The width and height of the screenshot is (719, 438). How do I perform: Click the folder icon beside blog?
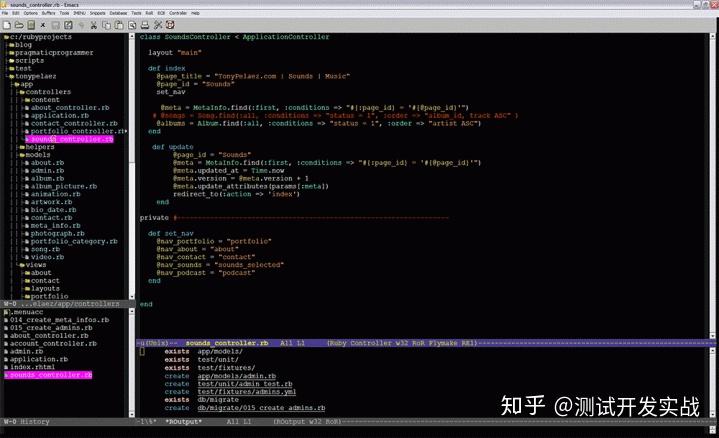coord(12,45)
